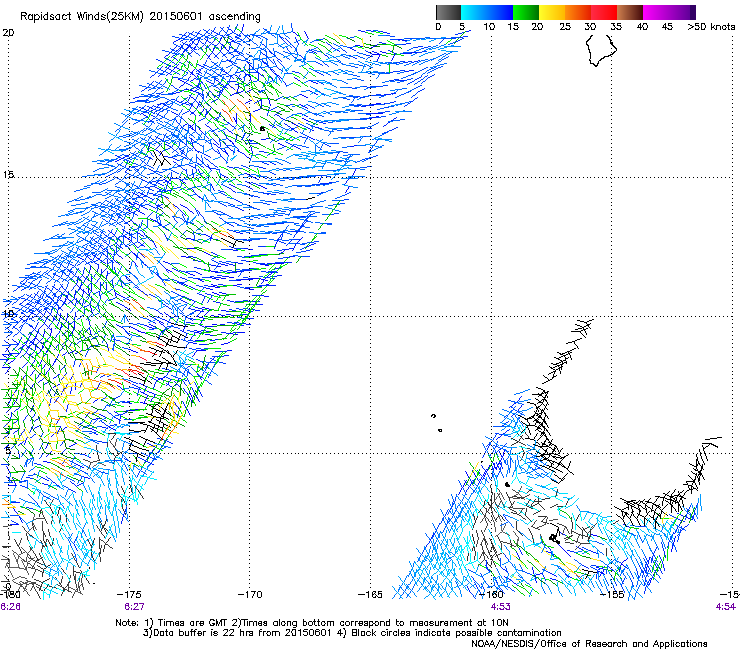This screenshot has height=650, width=740.
Task: Click the island outline near the legend
Action: [x=601, y=50]
